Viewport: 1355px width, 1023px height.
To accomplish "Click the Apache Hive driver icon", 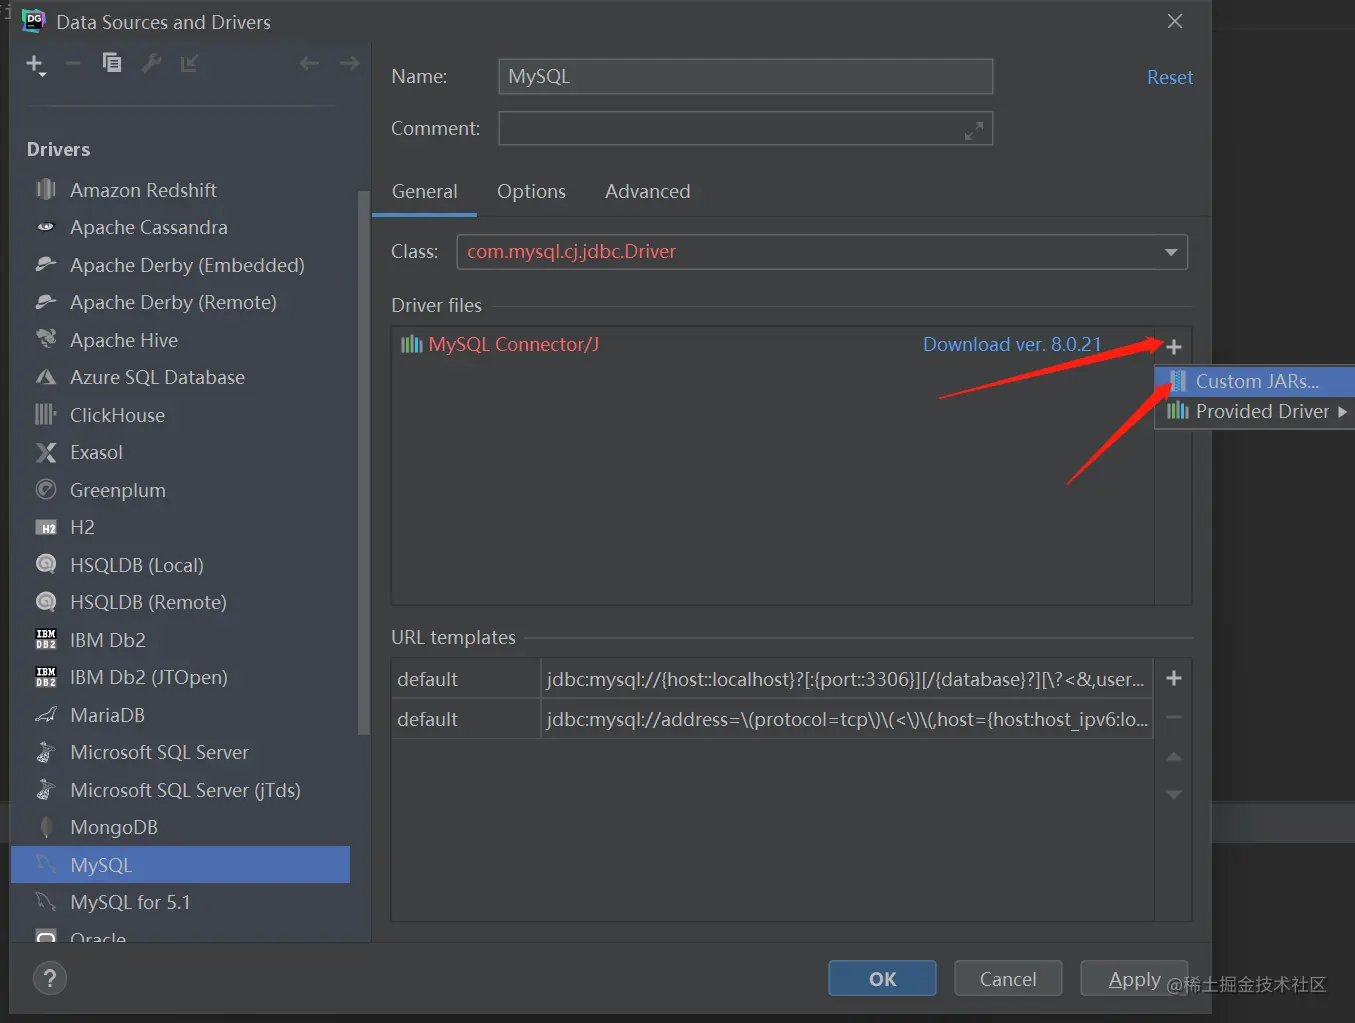I will pos(46,340).
